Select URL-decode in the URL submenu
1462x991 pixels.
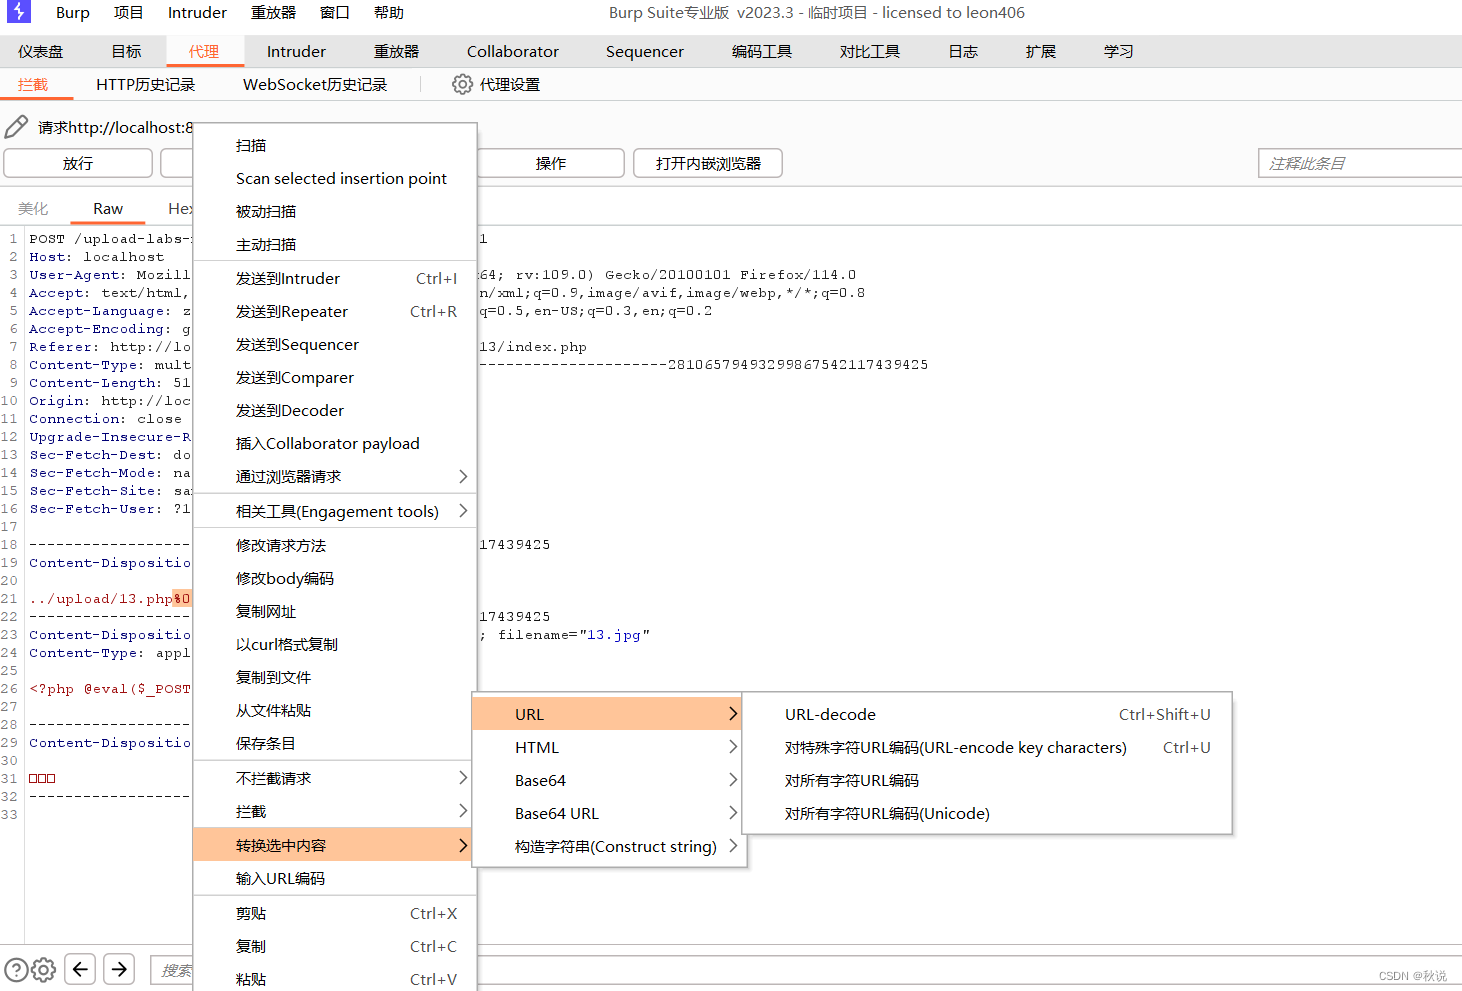click(x=987, y=714)
